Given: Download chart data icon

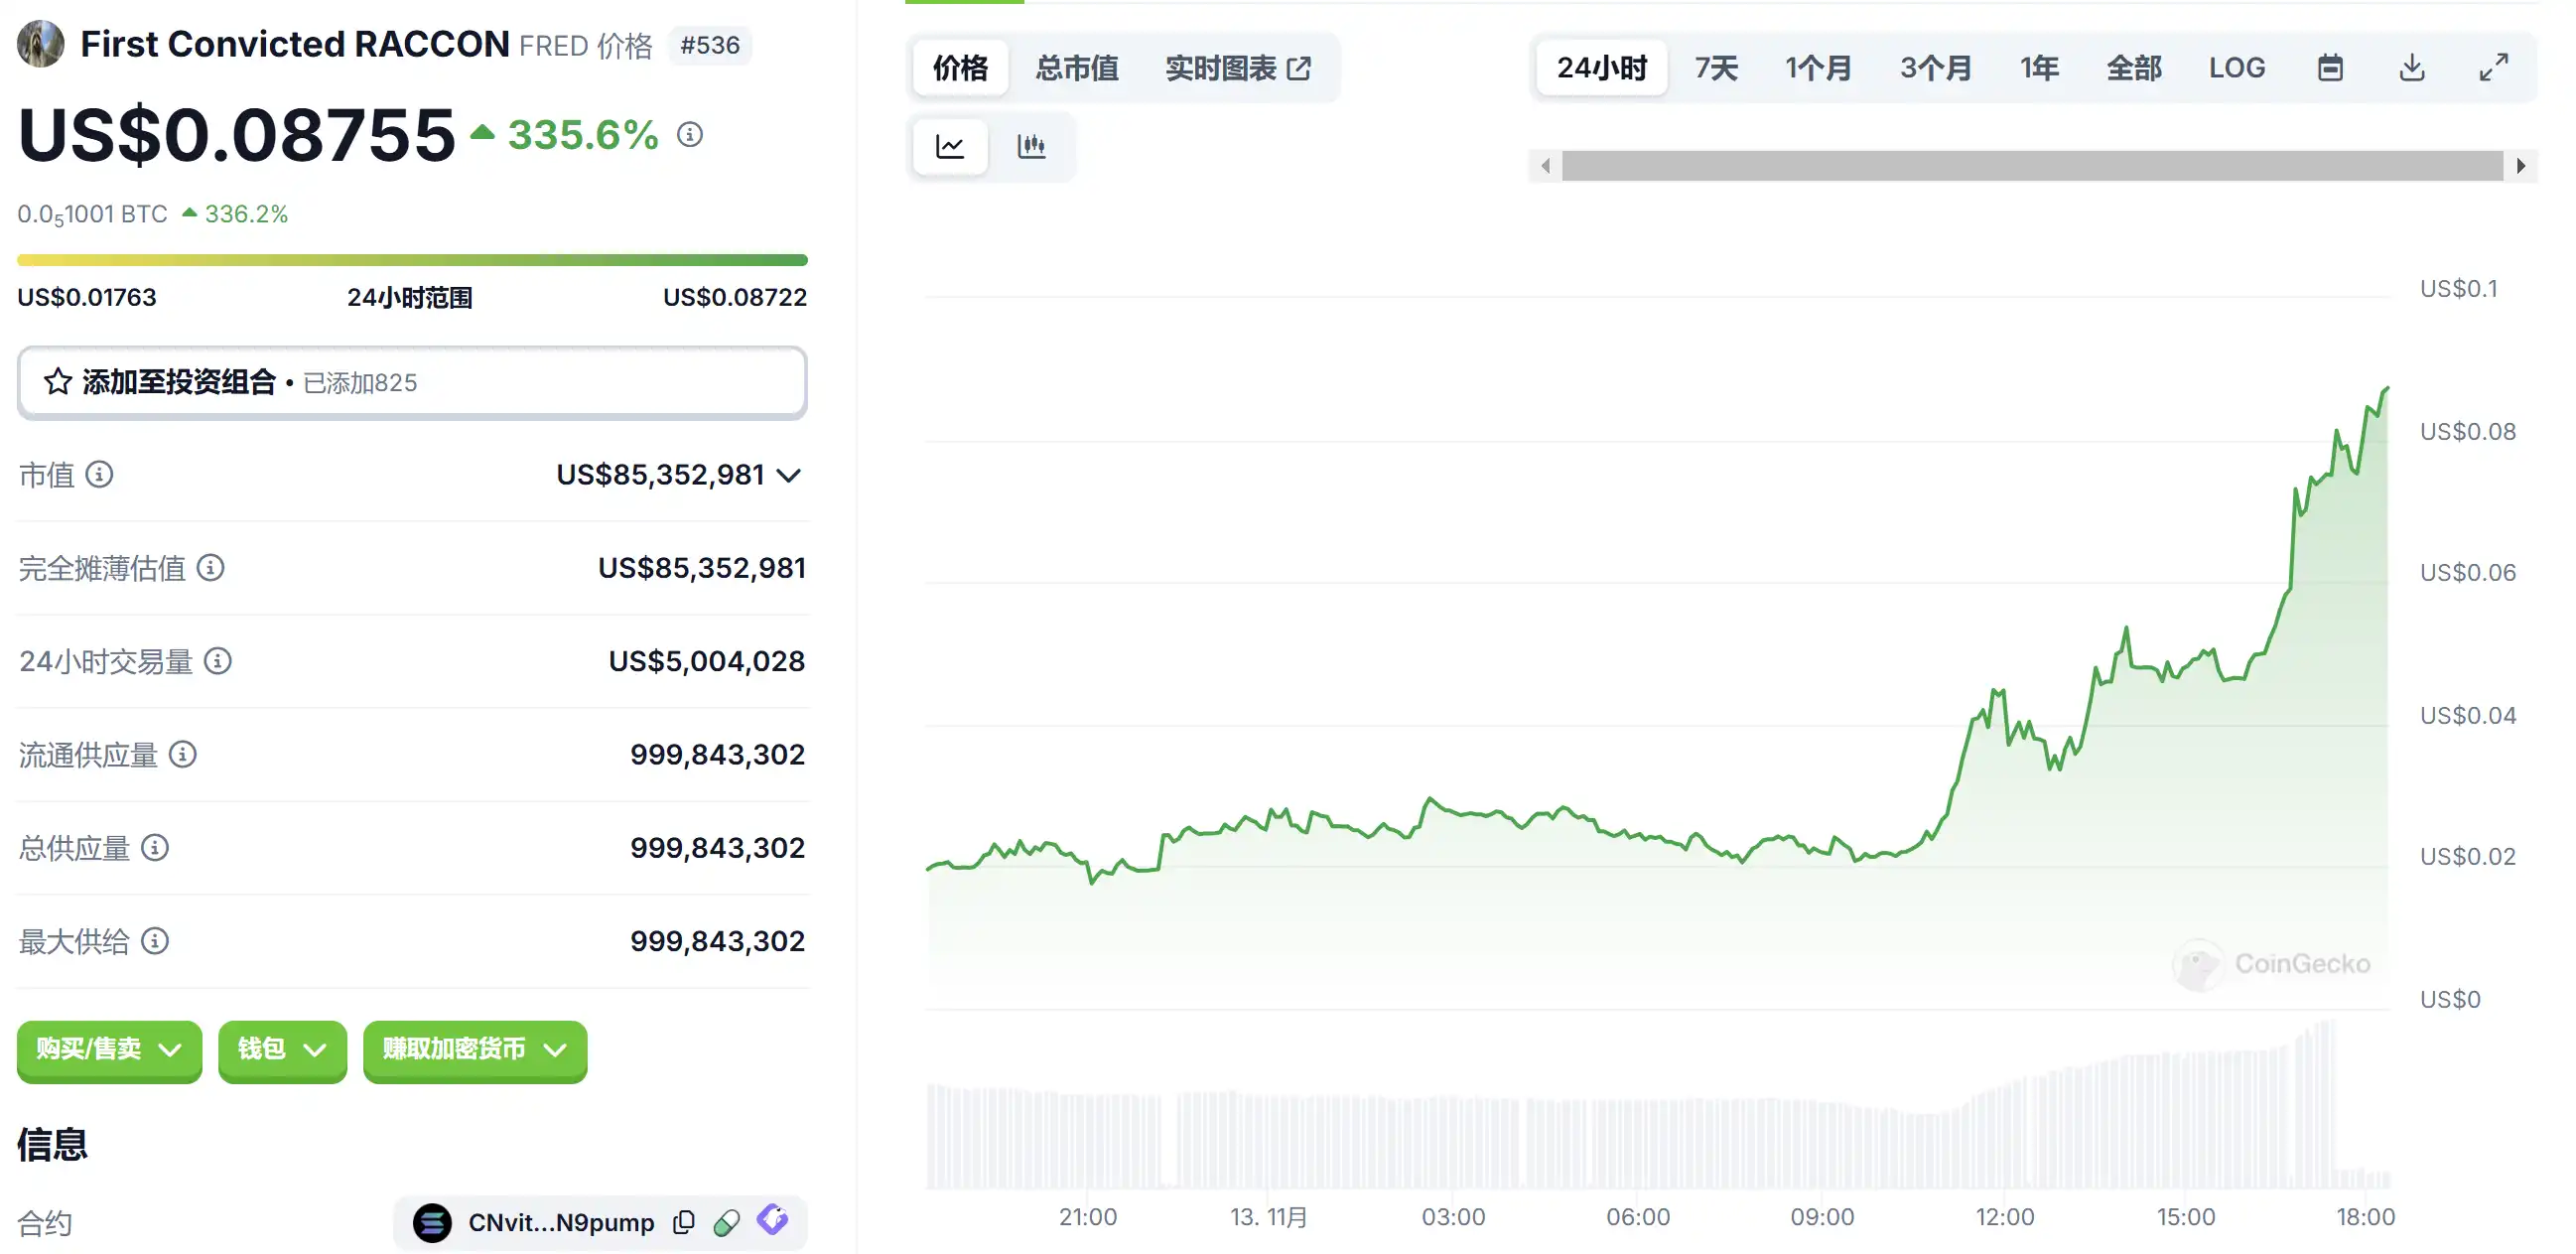Looking at the screenshot, I should [x=2411, y=68].
